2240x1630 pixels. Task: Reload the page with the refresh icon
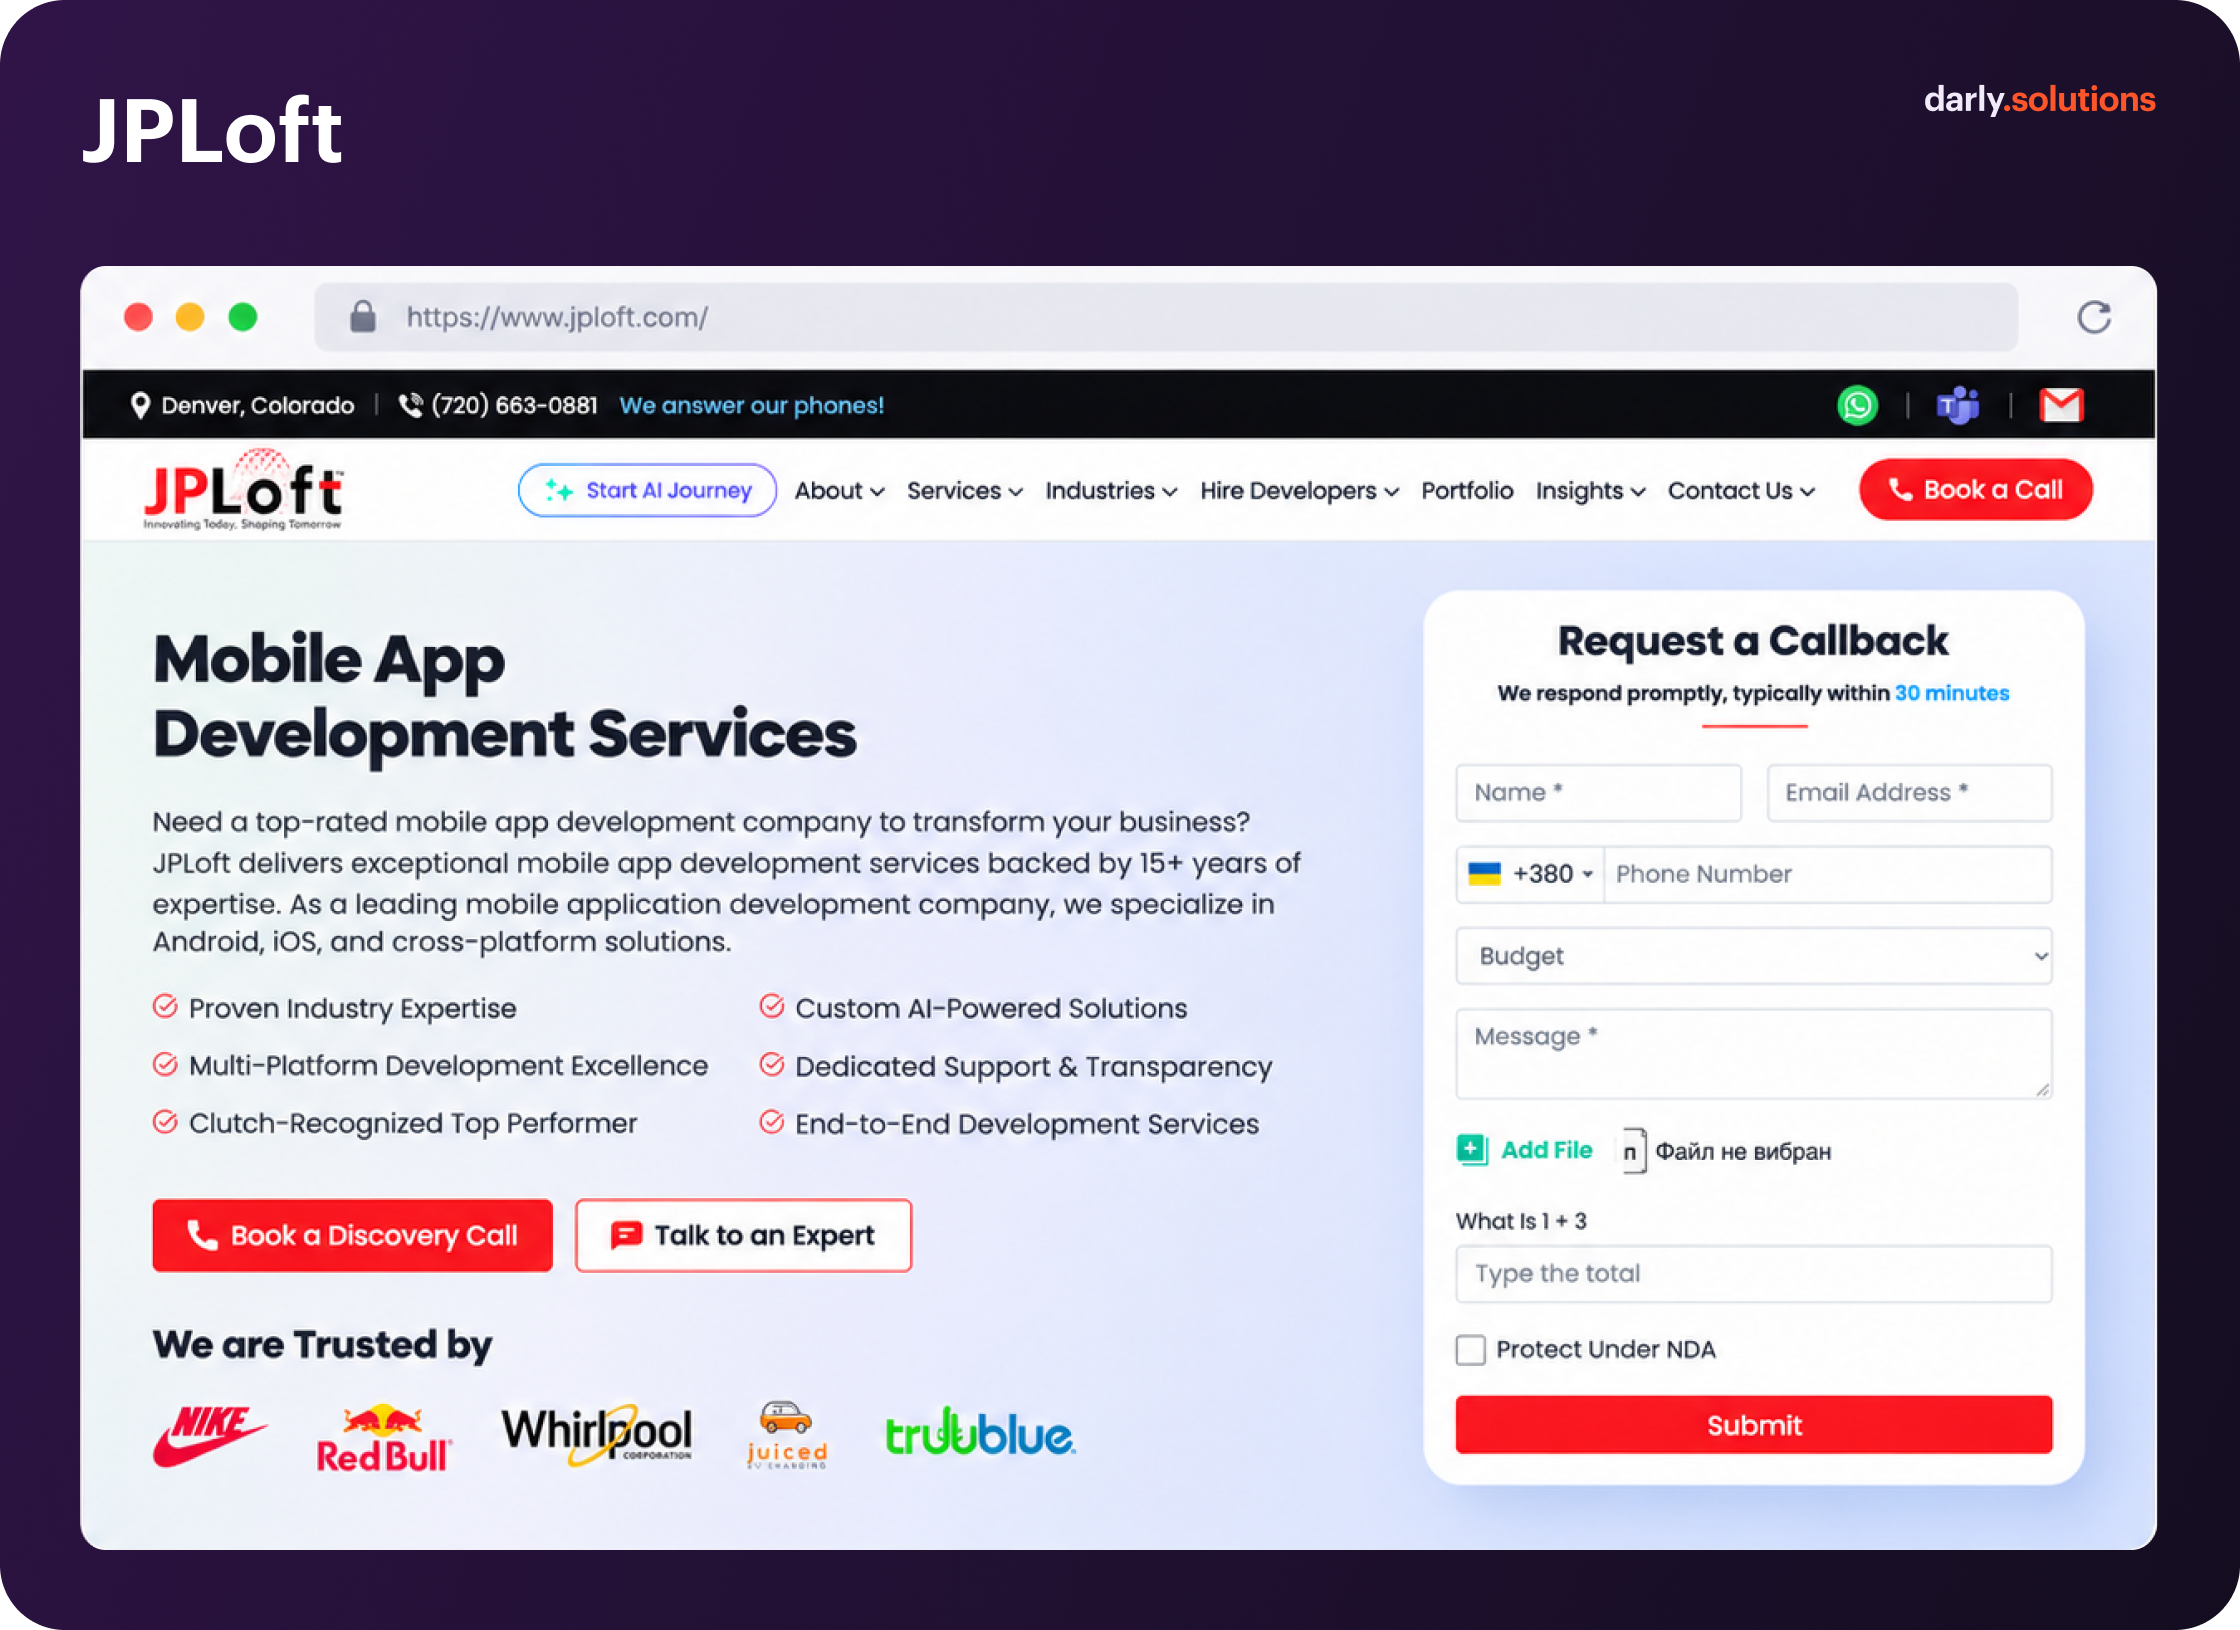(x=2093, y=317)
